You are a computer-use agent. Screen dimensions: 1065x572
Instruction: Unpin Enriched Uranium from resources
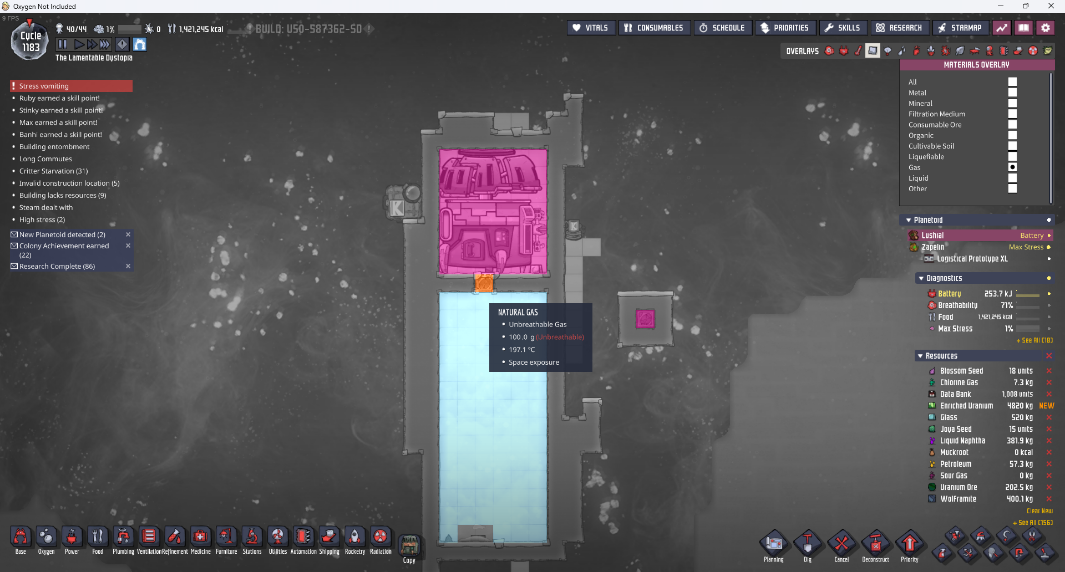tap(1046, 406)
